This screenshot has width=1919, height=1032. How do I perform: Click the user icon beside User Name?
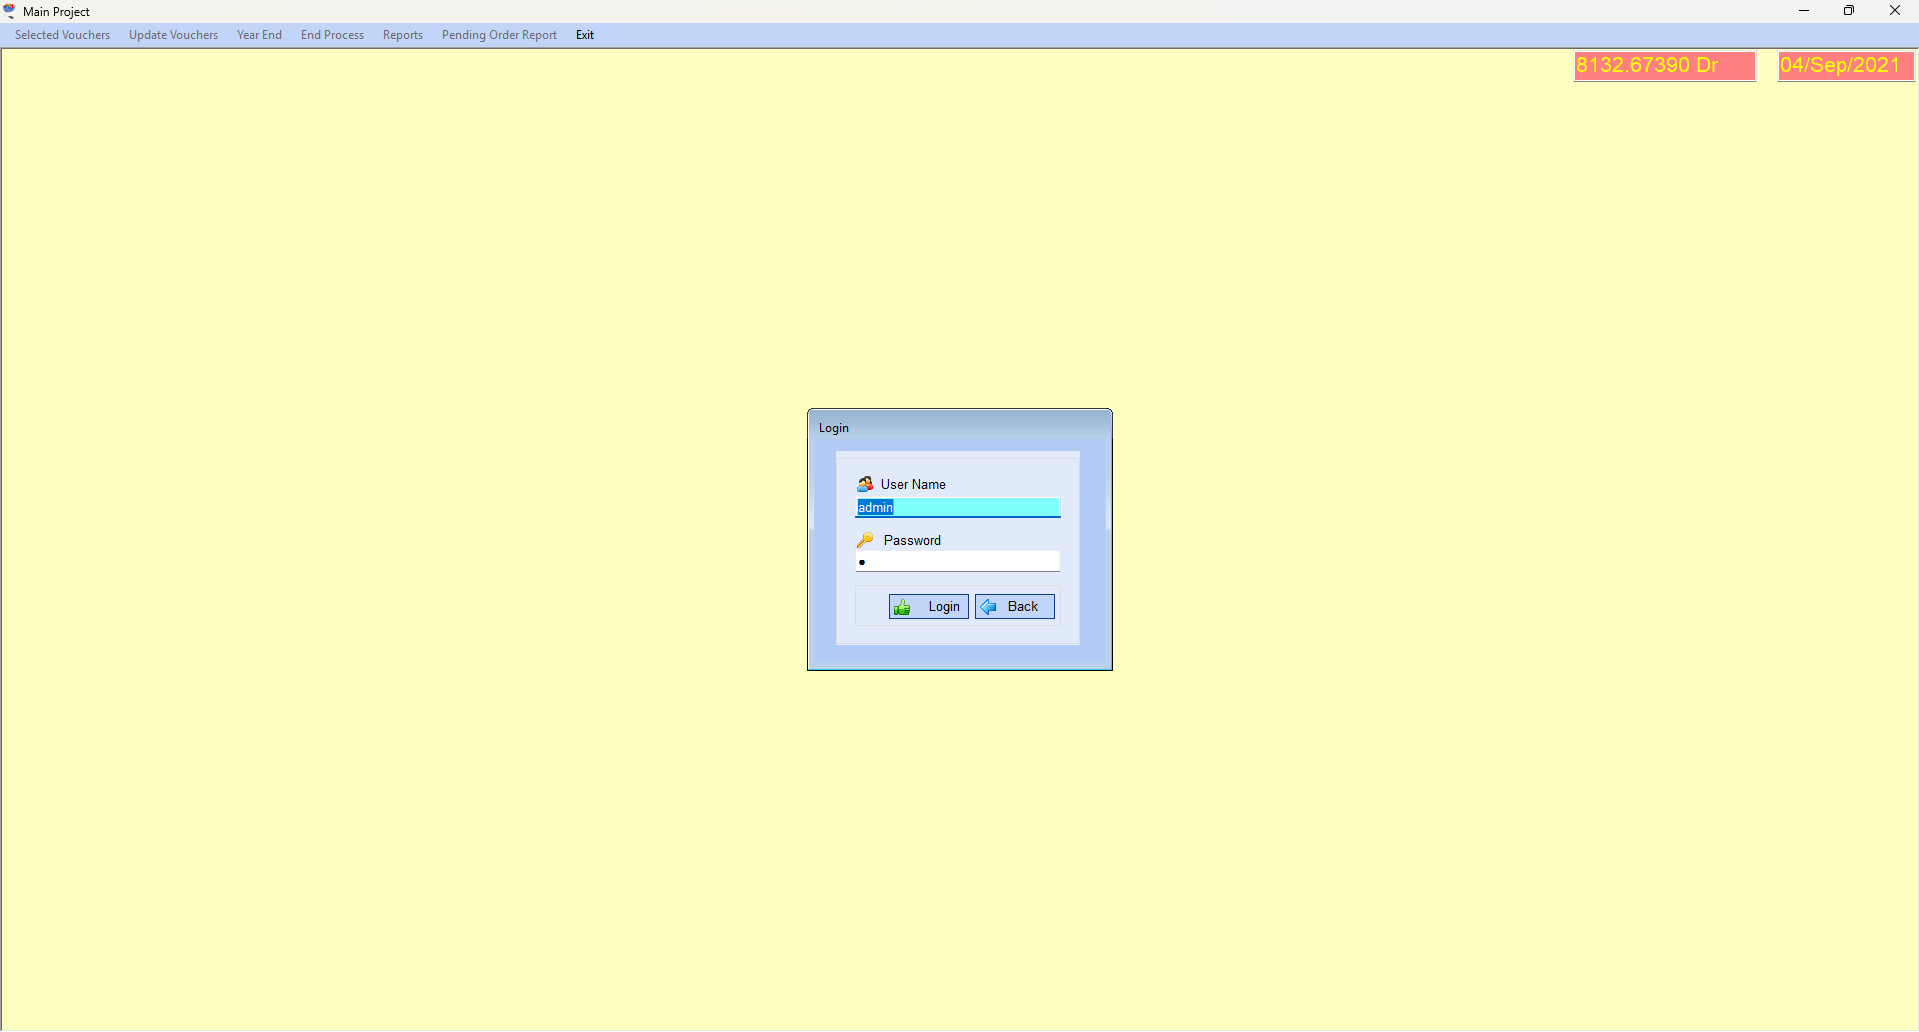tap(865, 484)
